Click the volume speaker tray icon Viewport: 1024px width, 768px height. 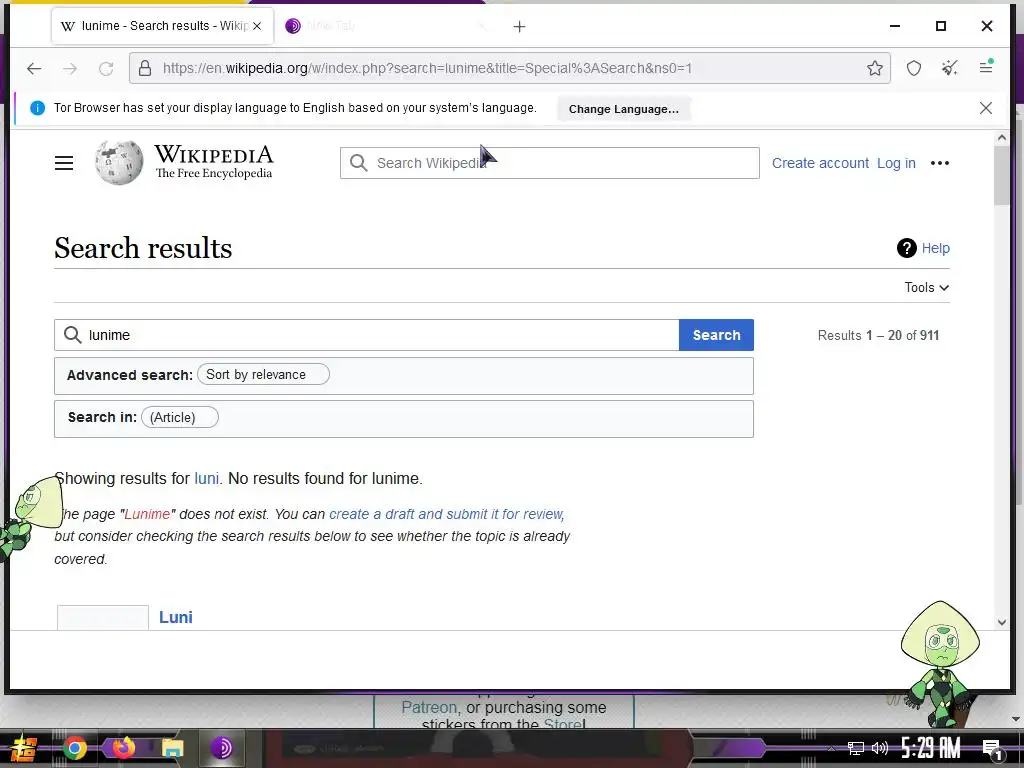pos(880,748)
